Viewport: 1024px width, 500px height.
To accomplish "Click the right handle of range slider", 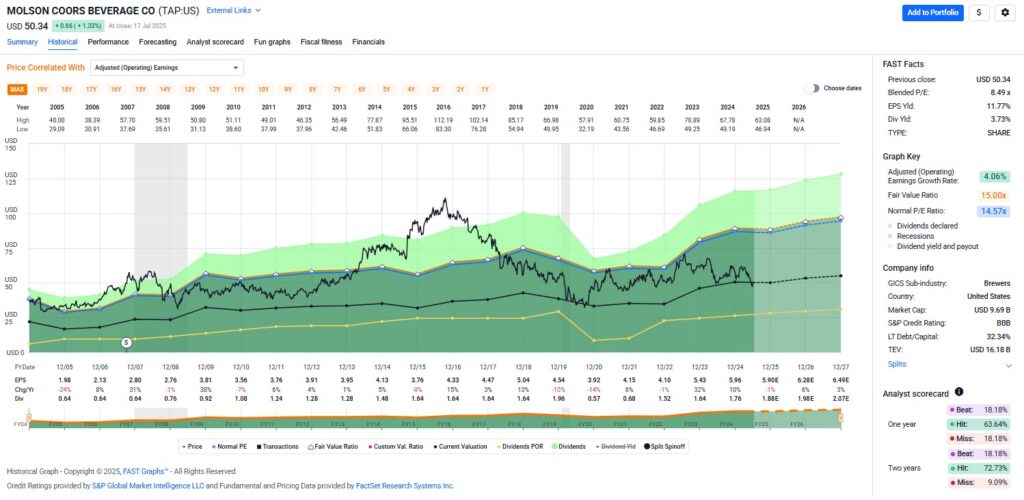I will tap(841, 418).
